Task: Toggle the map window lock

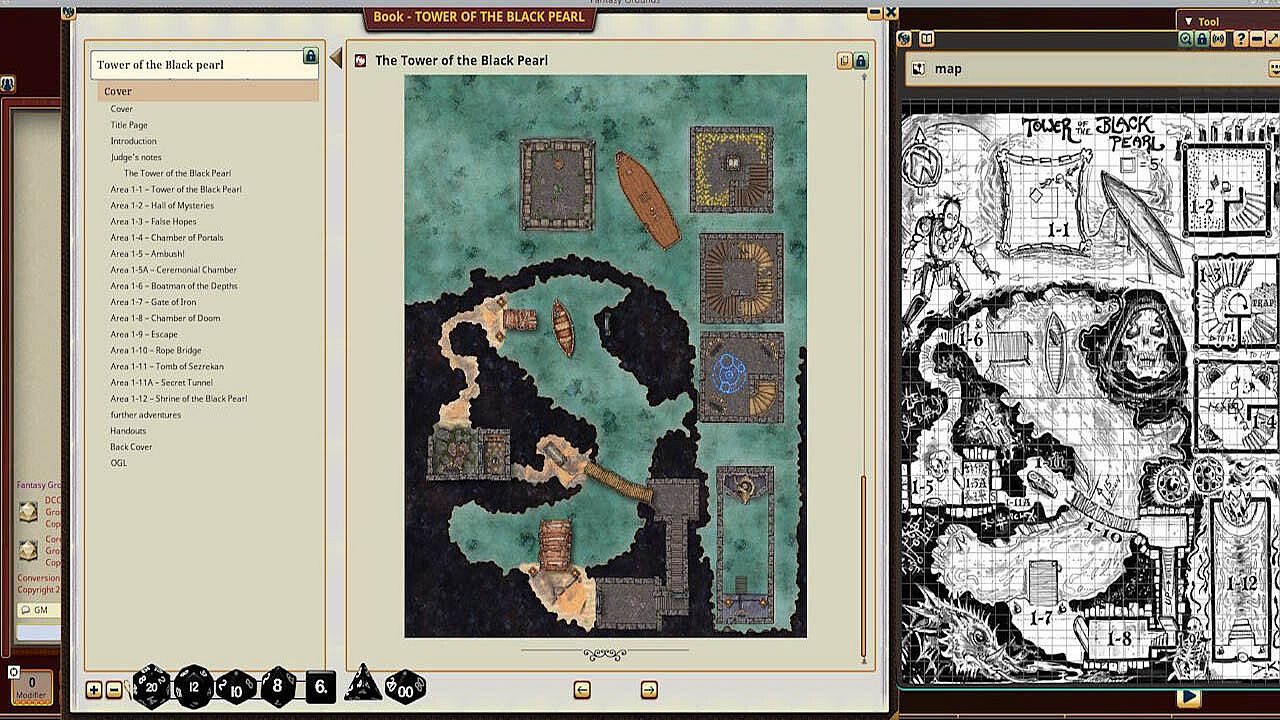Action: point(1201,39)
